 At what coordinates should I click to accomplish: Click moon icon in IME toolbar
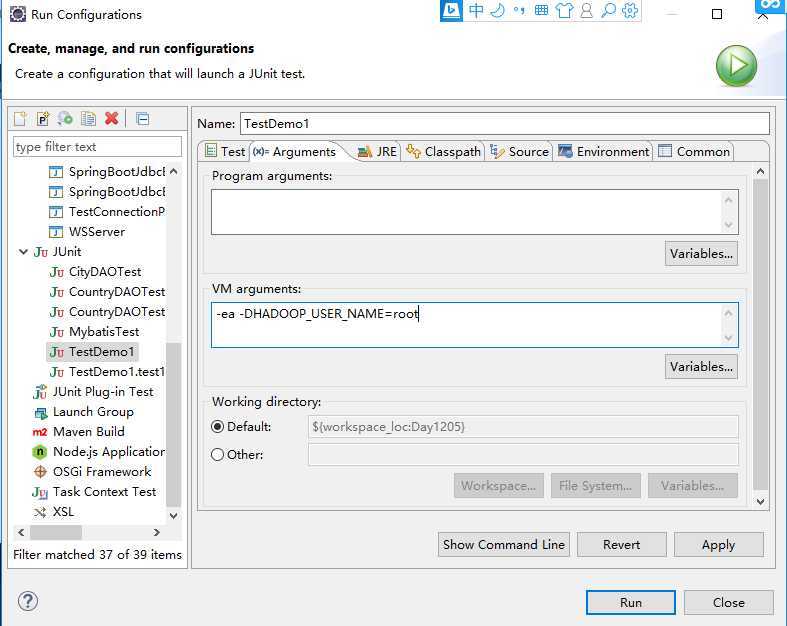(x=497, y=11)
